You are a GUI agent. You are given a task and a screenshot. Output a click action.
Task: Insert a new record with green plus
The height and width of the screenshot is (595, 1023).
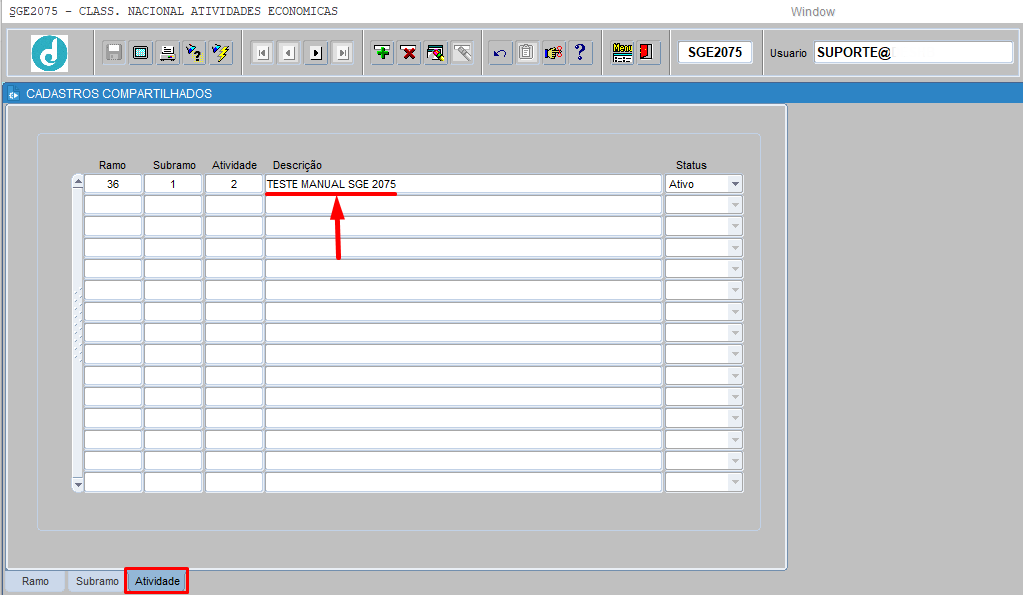click(x=382, y=53)
